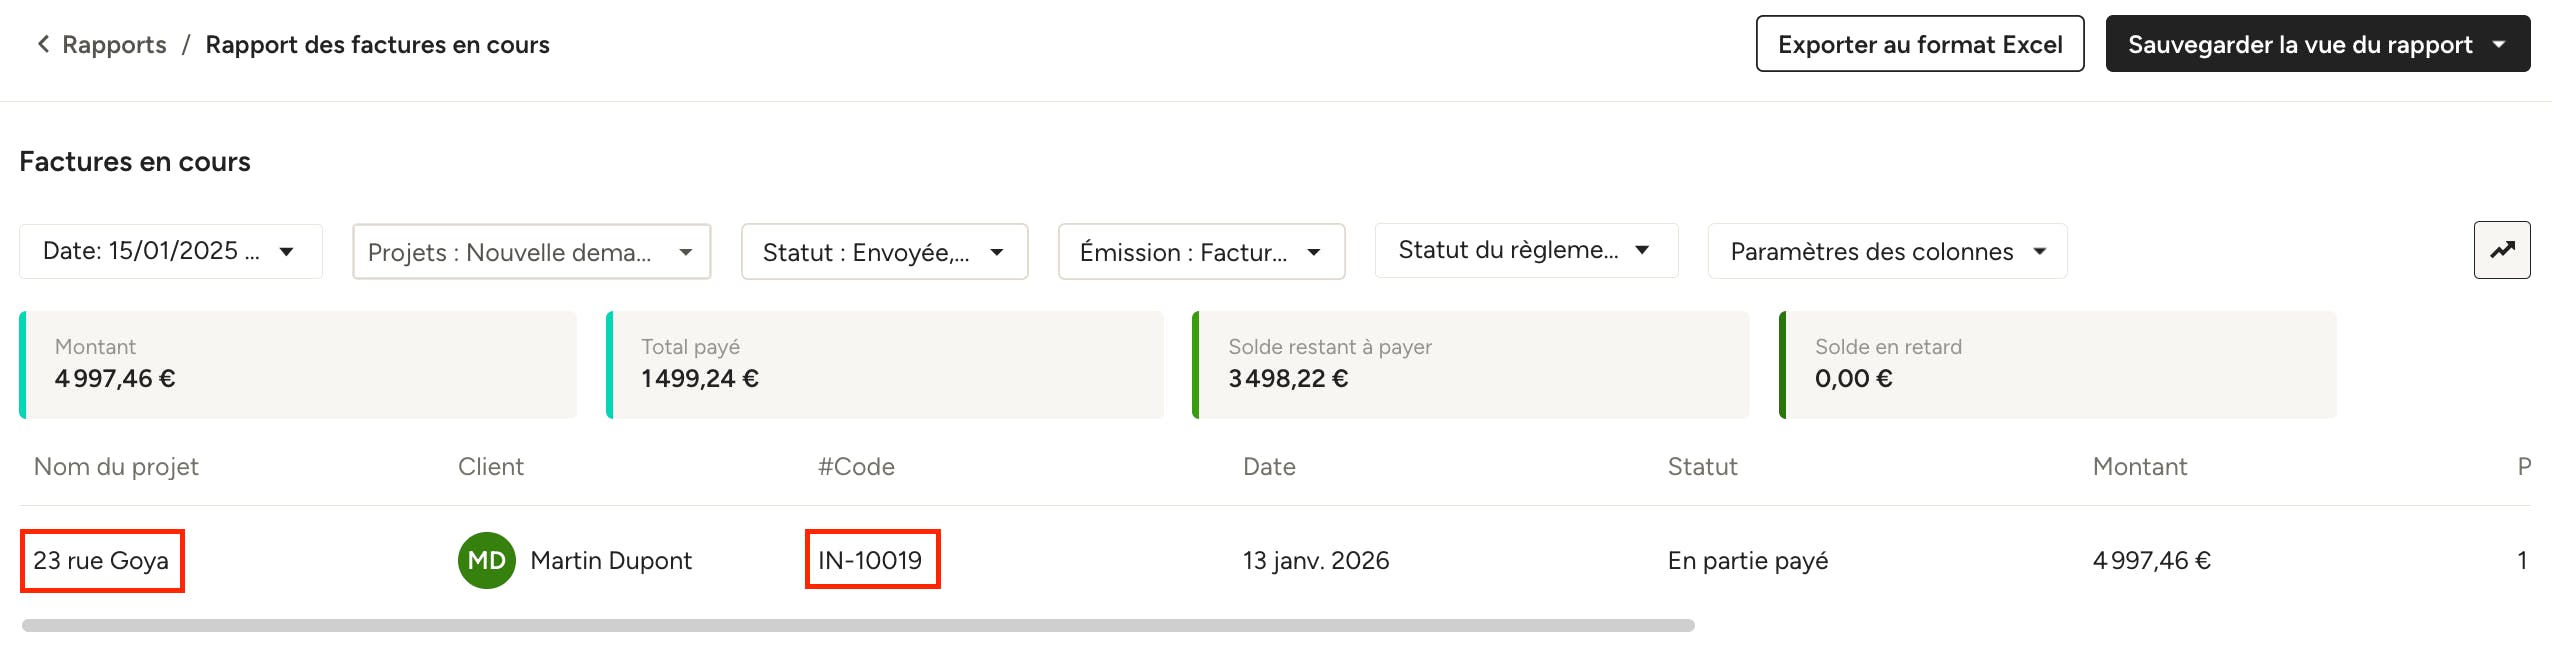Click Exporter au format Excel button

coord(1919,44)
